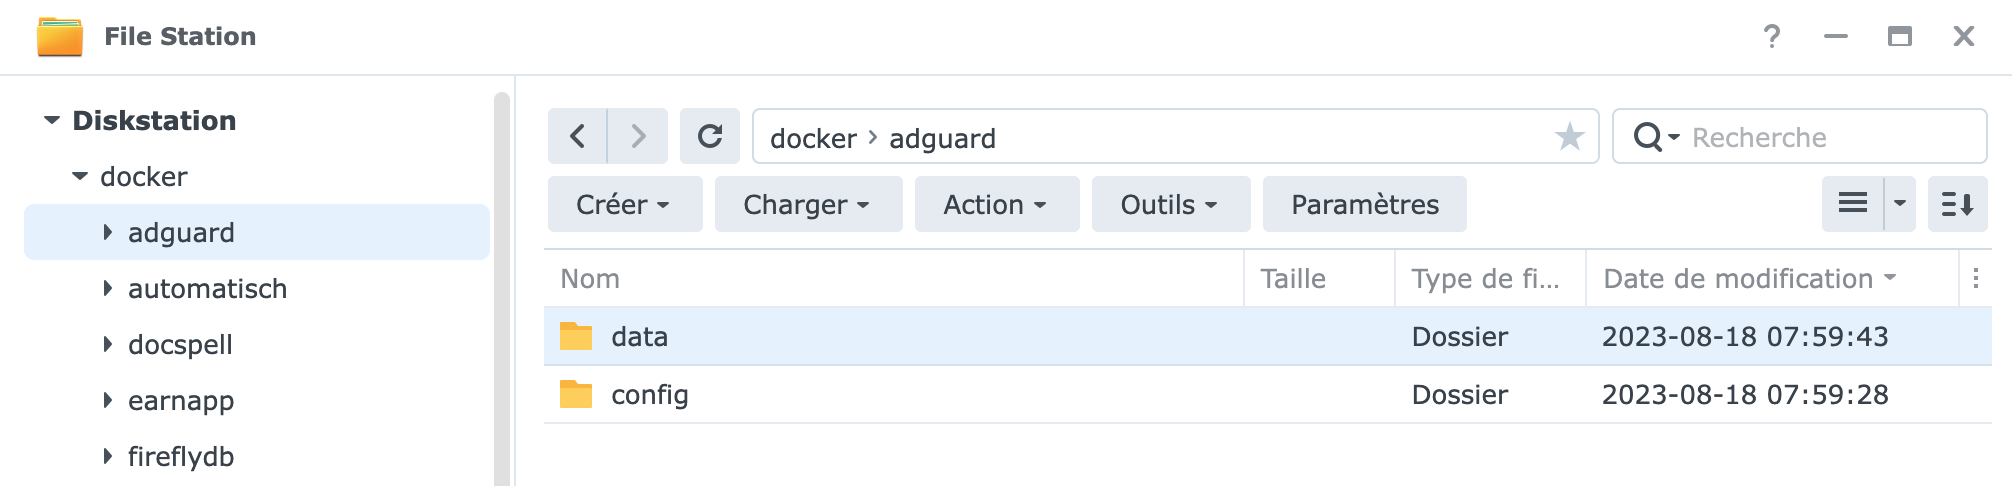The image size is (2012, 486).
Task: Open the search options magnifier dropdown
Action: tap(1655, 136)
